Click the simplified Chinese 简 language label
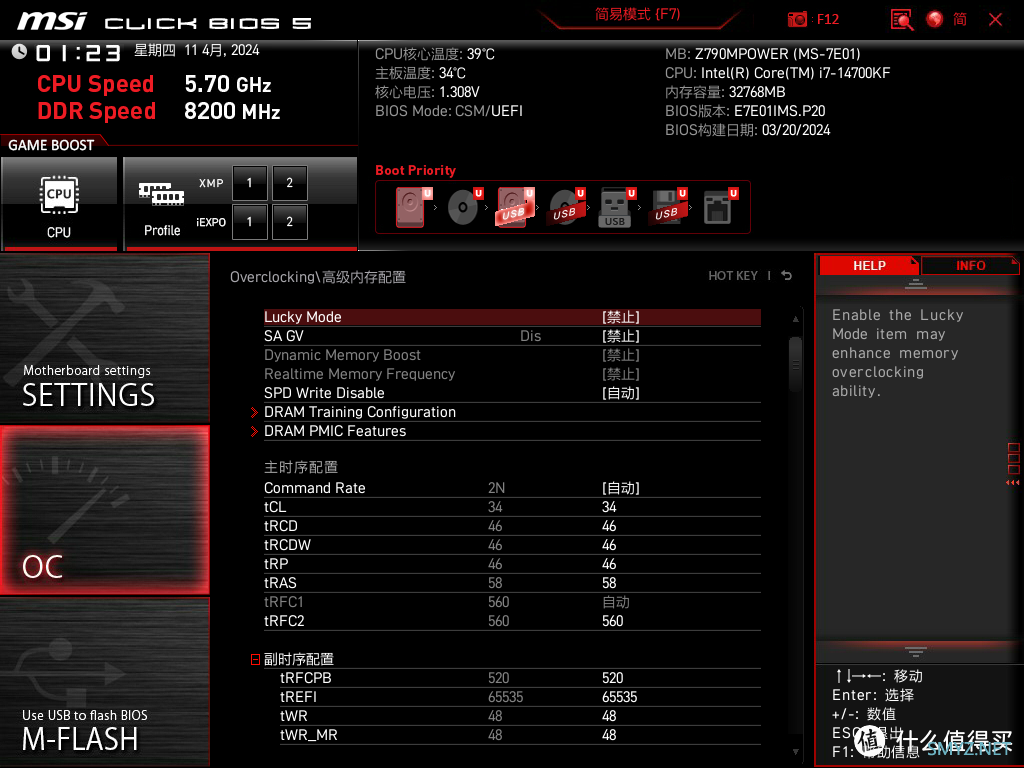Viewport: 1024px width, 768px height. pyautogui.click(x=959, y=20)
